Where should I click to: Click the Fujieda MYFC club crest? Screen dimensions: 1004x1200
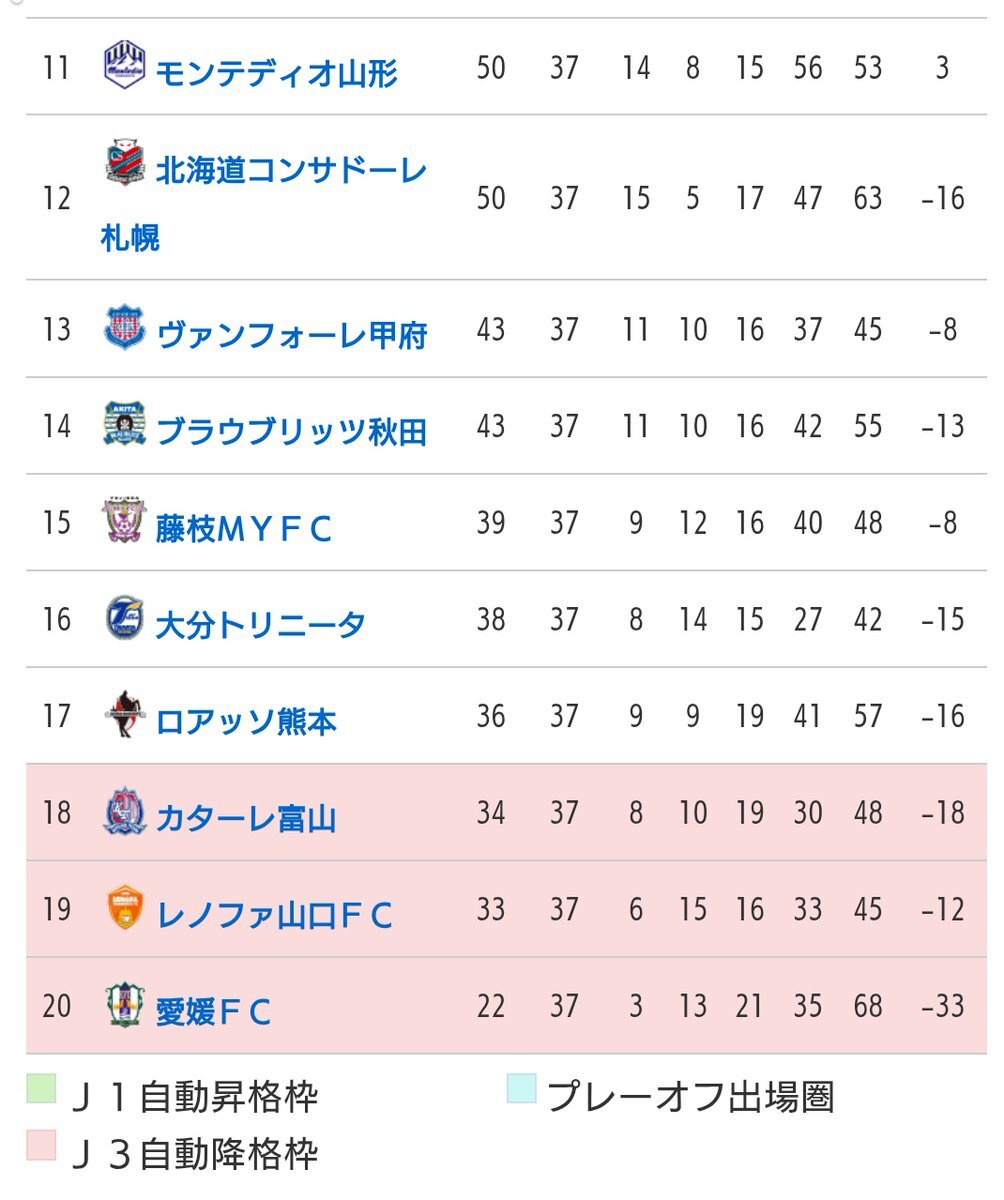click(125, 522)
